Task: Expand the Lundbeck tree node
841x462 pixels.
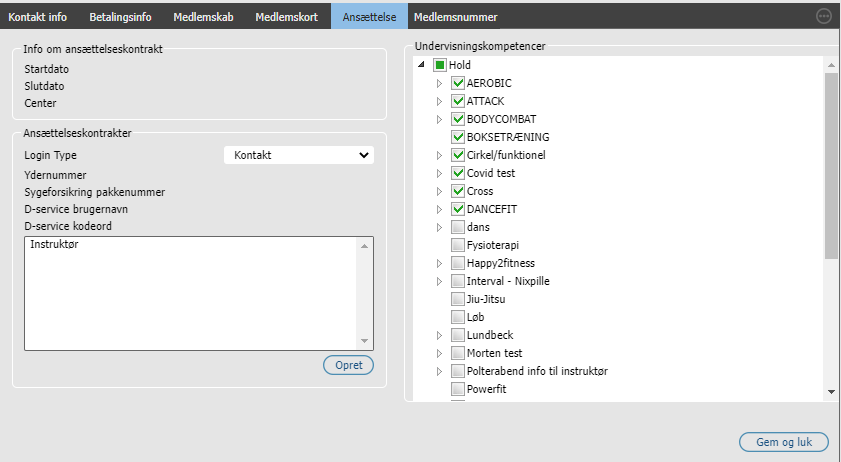Action: click(x=439, y=335)
